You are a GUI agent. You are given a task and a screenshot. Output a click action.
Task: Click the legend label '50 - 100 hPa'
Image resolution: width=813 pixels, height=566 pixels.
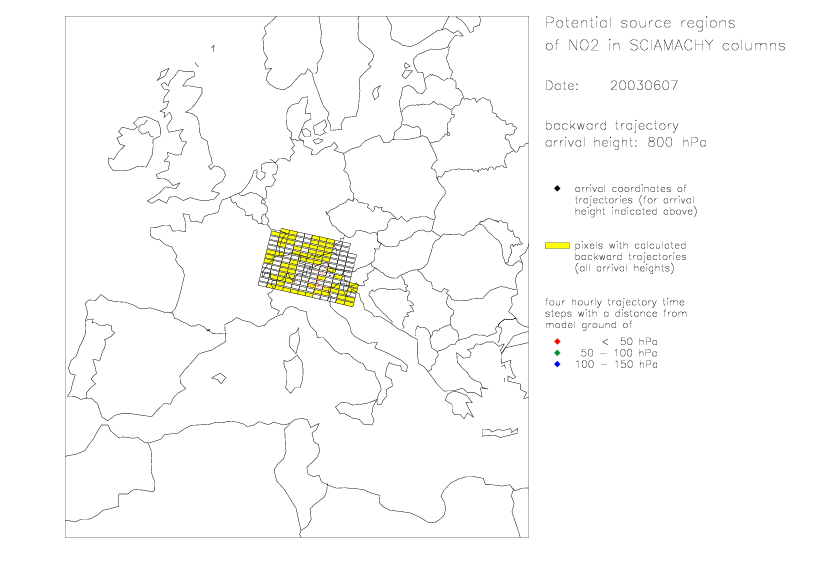tap(619, 353)
